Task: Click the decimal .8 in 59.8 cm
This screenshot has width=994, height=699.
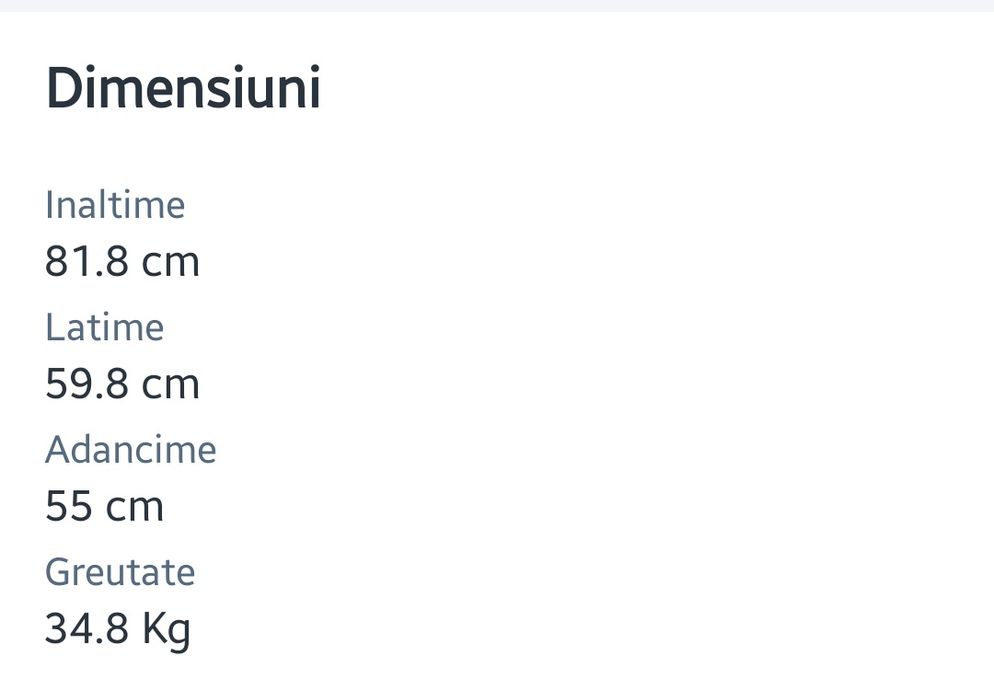Action: point(109,384)
